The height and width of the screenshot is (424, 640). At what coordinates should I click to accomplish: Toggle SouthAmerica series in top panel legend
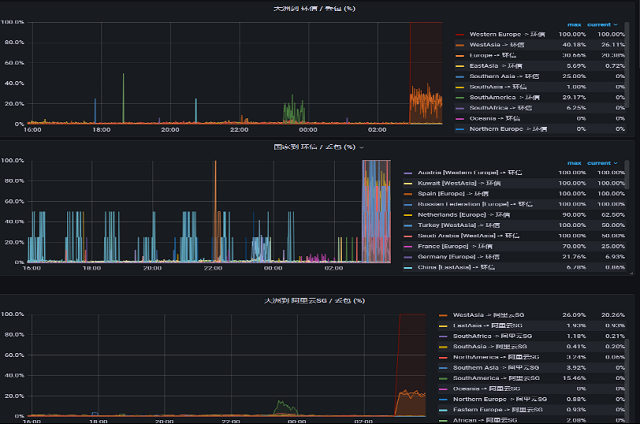tap(503, 97)
